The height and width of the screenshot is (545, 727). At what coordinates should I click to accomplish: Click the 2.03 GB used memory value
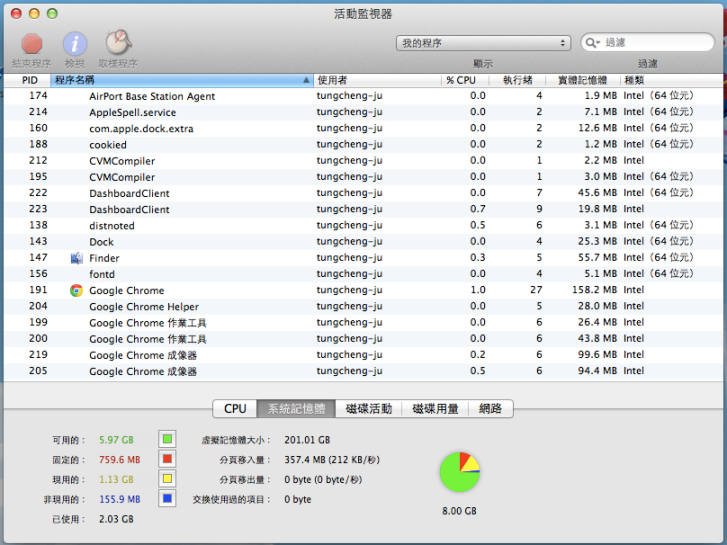coord(116,519)
